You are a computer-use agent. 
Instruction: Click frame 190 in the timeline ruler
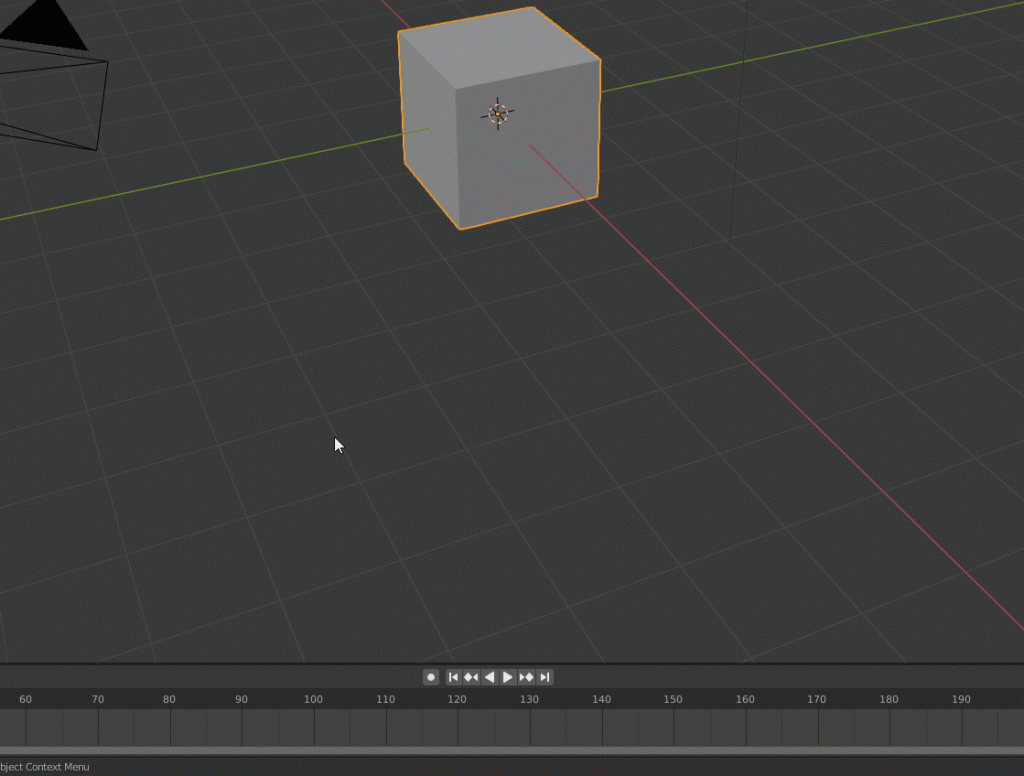[961, 699]
